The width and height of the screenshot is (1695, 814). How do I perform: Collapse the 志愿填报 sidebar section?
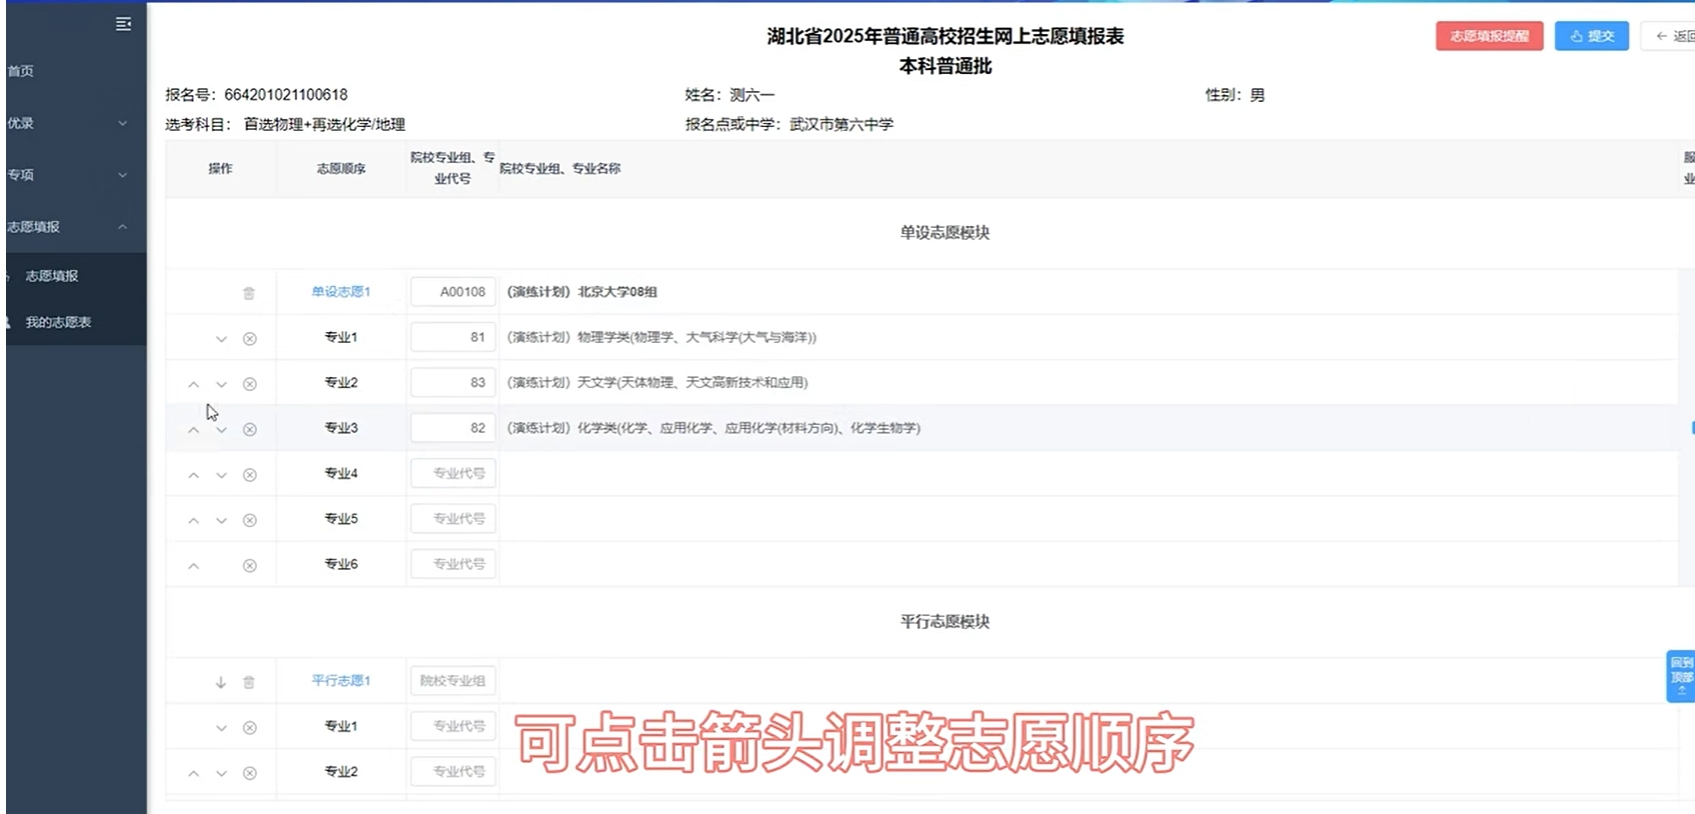(70, 227)
